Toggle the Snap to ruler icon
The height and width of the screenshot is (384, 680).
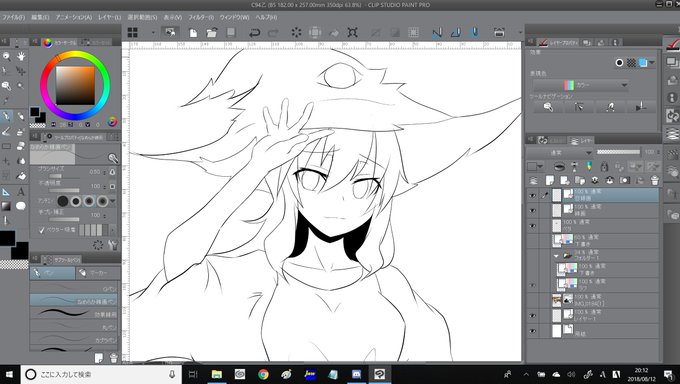tap(437, 33)
